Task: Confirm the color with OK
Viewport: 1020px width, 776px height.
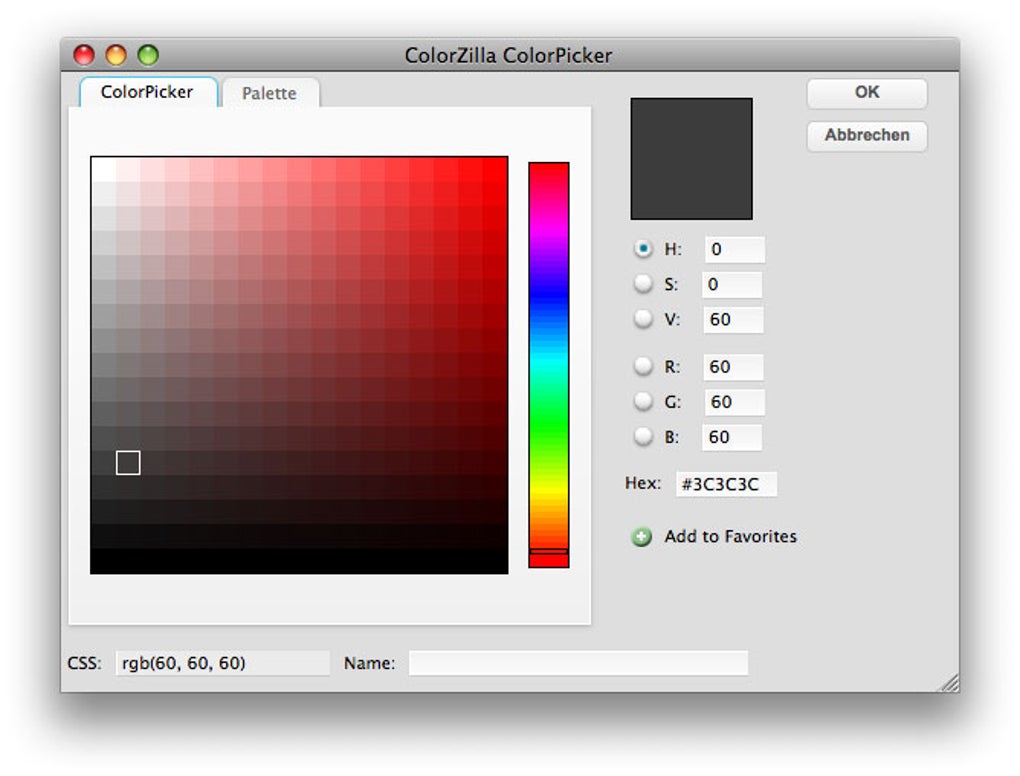Action: (x=865, y=93)
